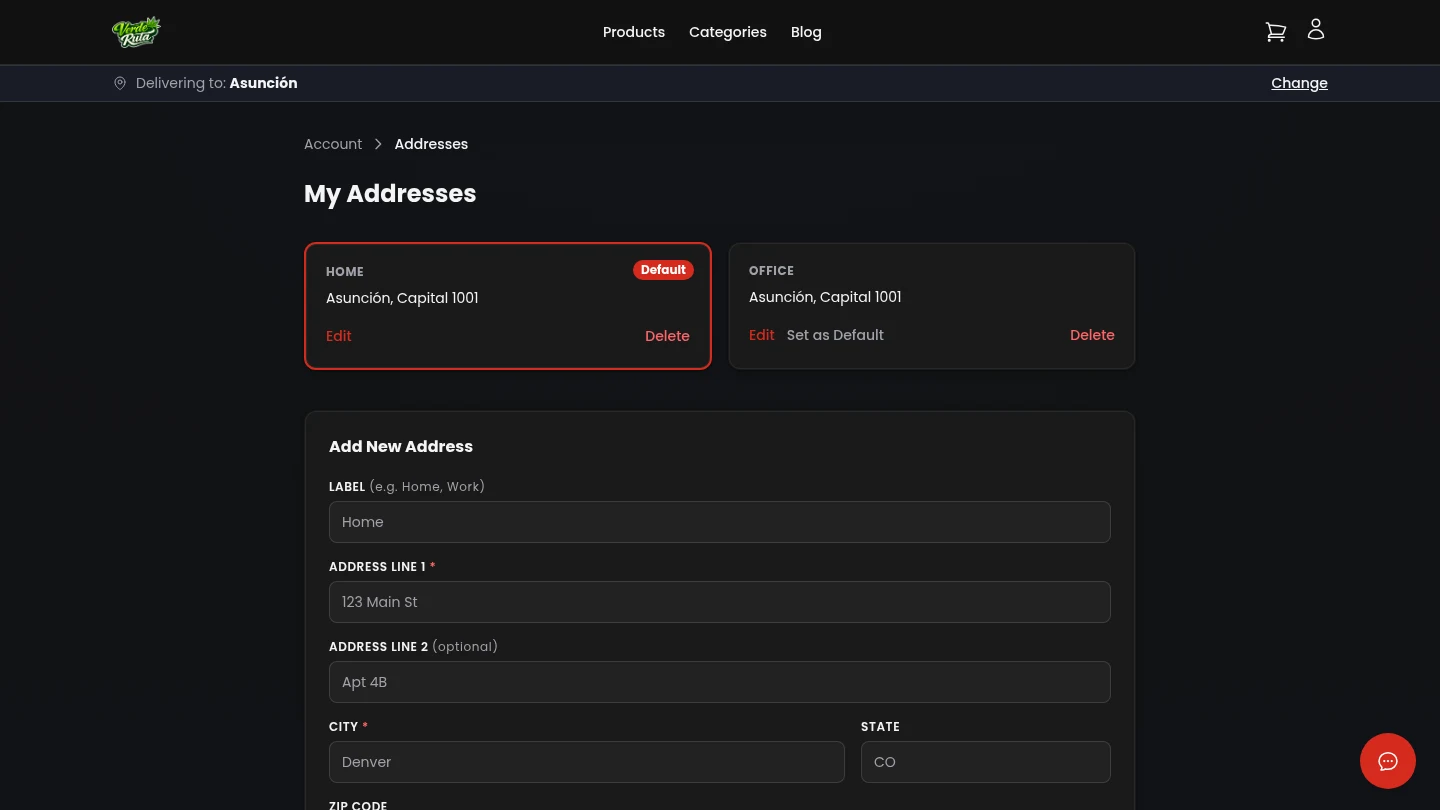The image size is (1440, 810).
Task: Go back via the Account breadcrumb
Action: pyautogui.click(x=333, y=144)
